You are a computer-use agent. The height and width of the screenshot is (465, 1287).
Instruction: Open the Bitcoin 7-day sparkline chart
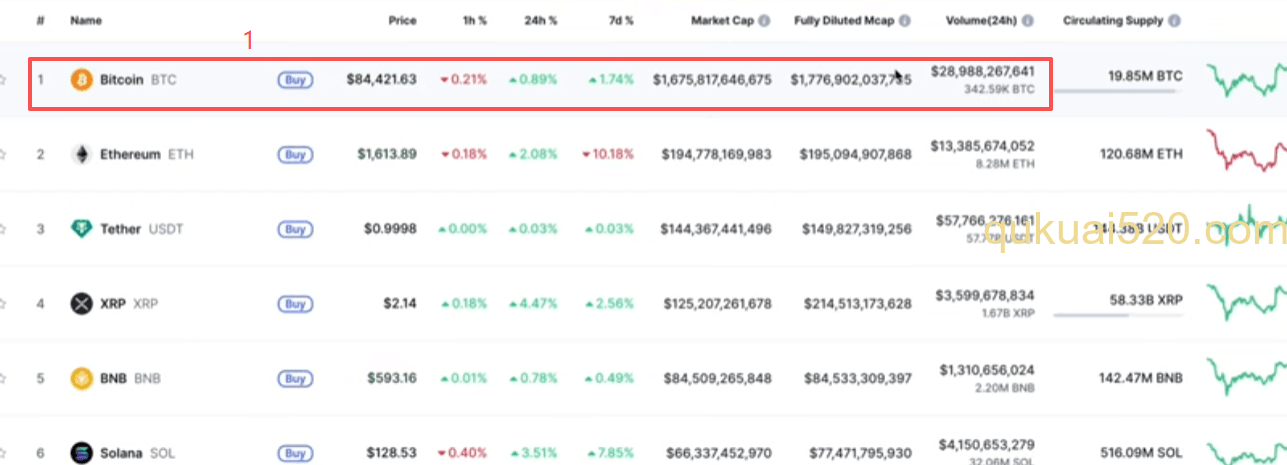pos(1246,80)
